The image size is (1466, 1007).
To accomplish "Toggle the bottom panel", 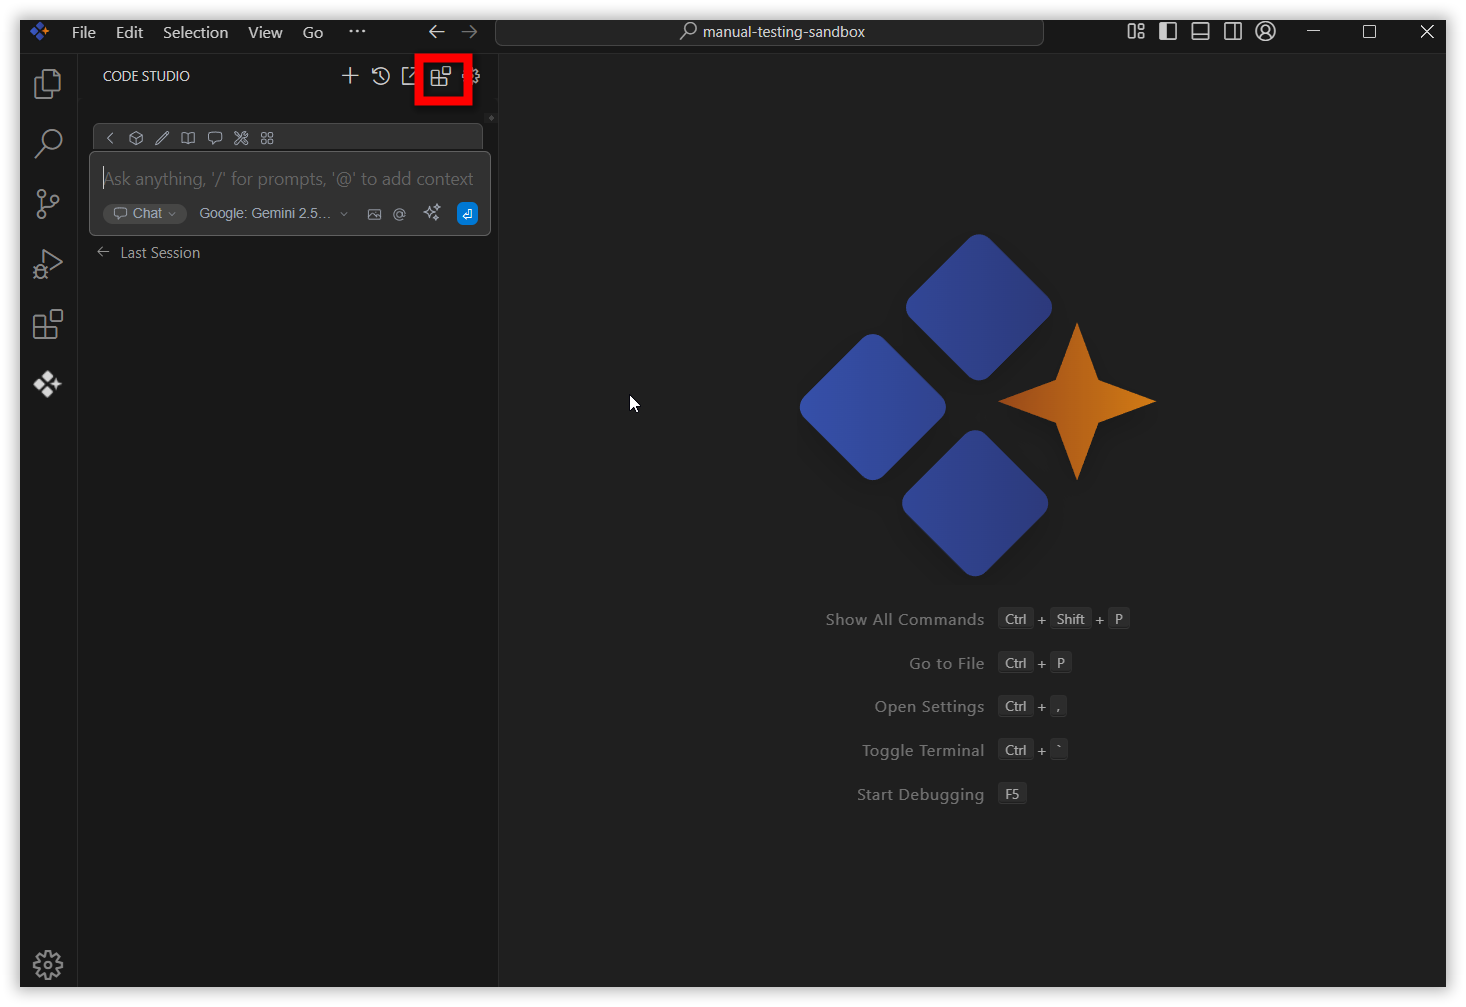I will tap(1200, 32).
